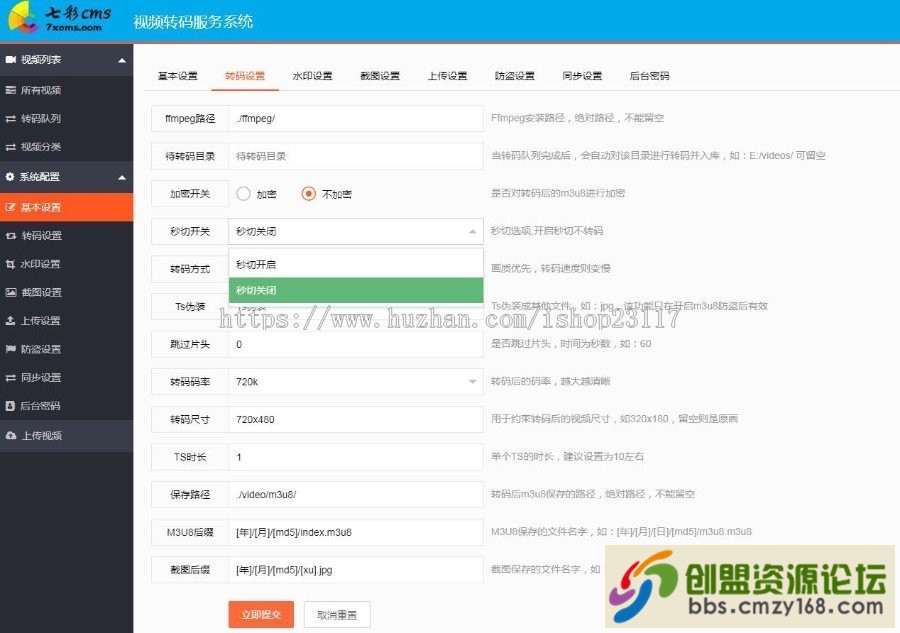The image size is (900, 633).
Task: Click the list icon beside 所有视频
Action: [x=11, y=90]
